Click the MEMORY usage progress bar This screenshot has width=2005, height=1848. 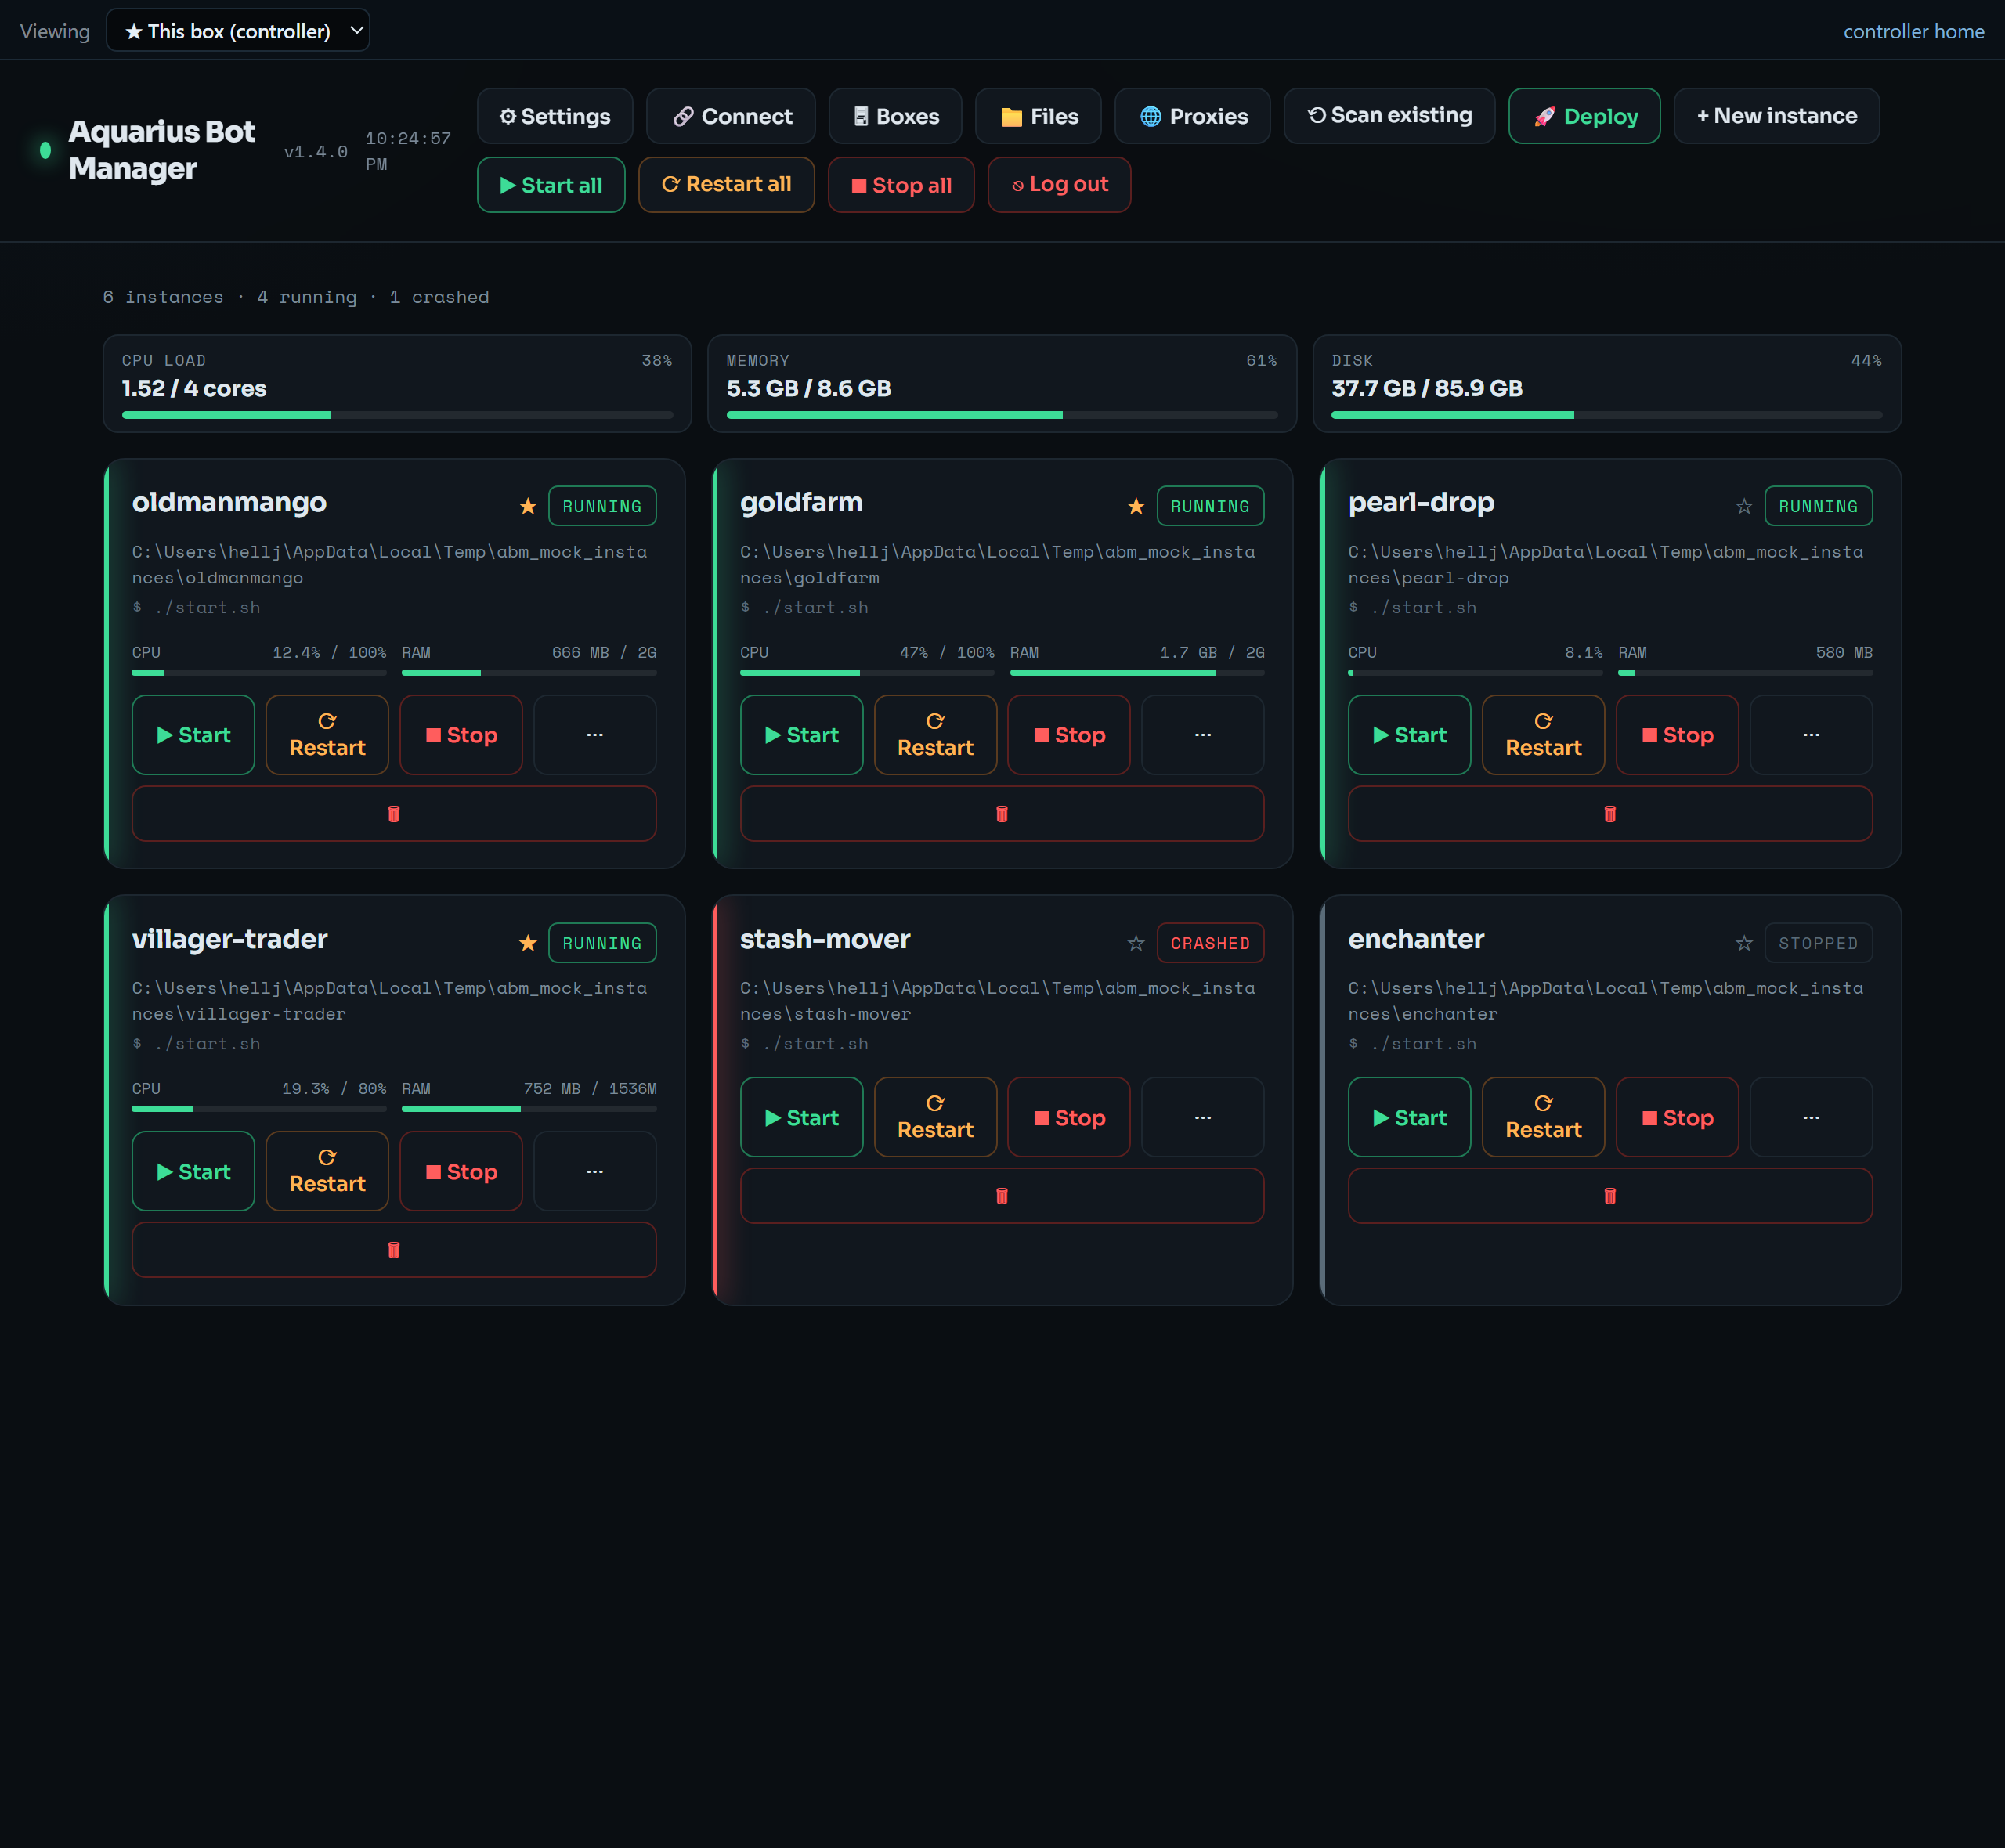(1002, 415)
